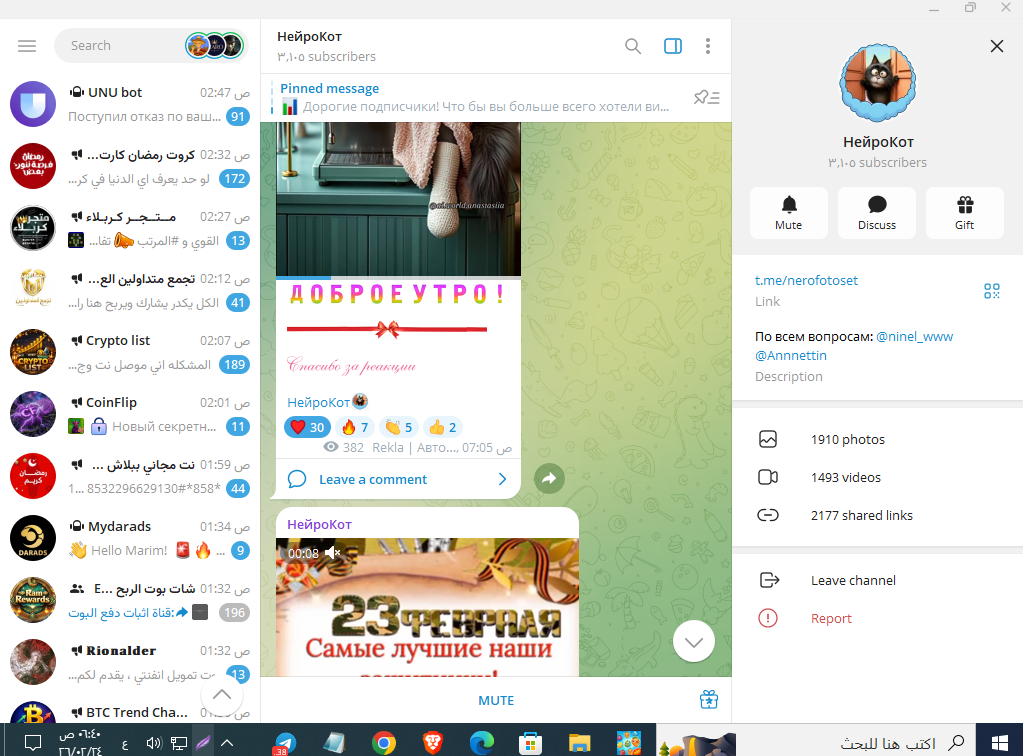1023x756 pixels.
Task: Expand comments with the right chevron
Action: point(502,479)
